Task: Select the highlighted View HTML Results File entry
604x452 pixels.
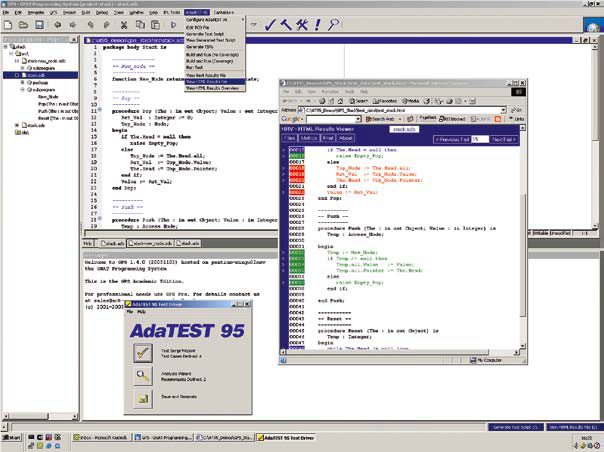Action: [x=215, y=82]
